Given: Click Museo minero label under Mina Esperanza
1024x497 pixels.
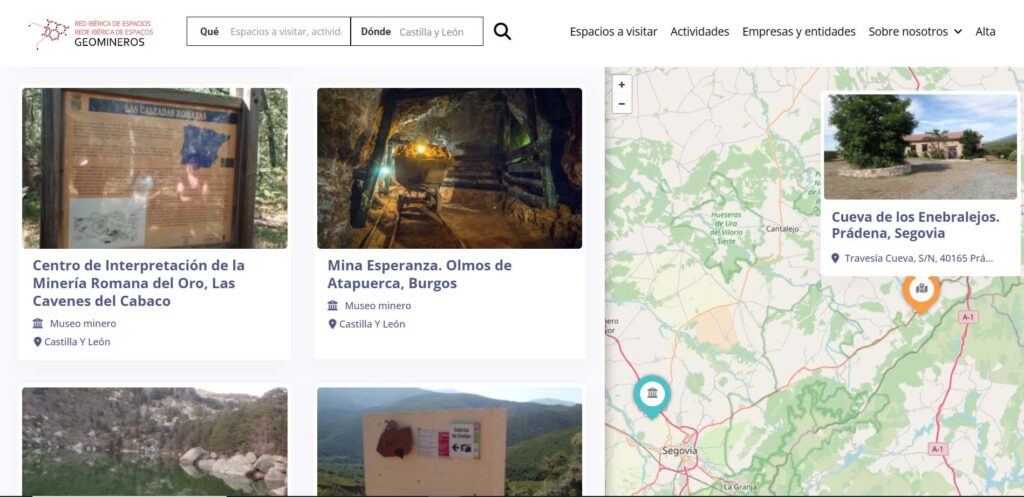Looking at the screenshot, I should tap(378, 306).
